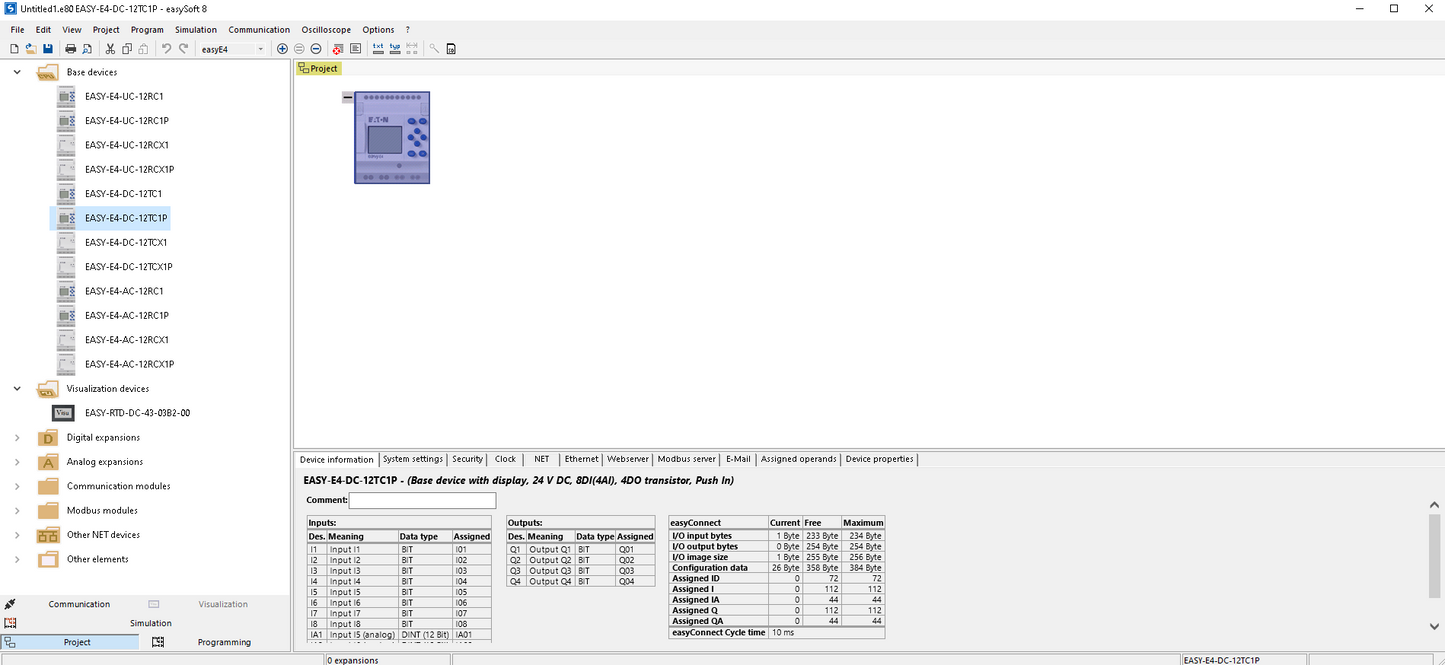Switch to the System settings tab
1445x665 pixels.
coord(413,459)
